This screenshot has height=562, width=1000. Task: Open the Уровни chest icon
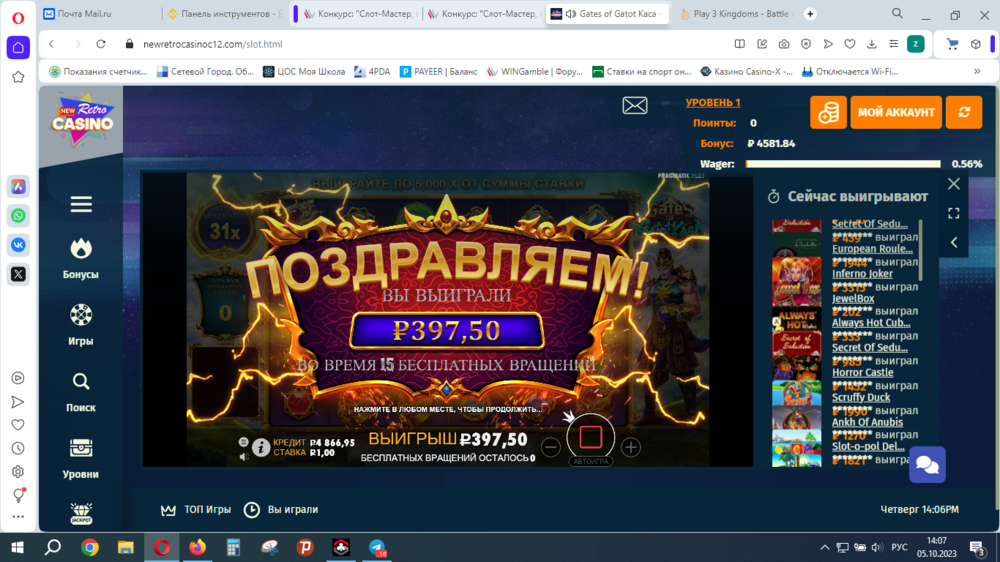81,448
